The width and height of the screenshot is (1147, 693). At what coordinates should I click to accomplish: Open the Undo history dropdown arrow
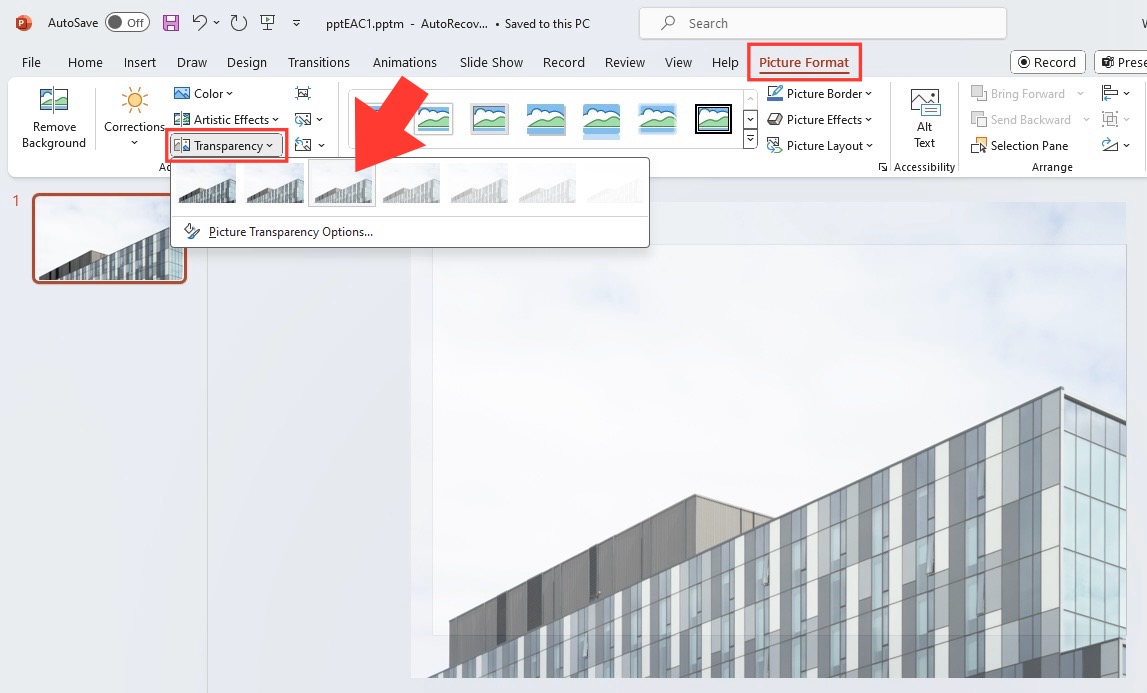pyautogui.click(x=217, y=23)
